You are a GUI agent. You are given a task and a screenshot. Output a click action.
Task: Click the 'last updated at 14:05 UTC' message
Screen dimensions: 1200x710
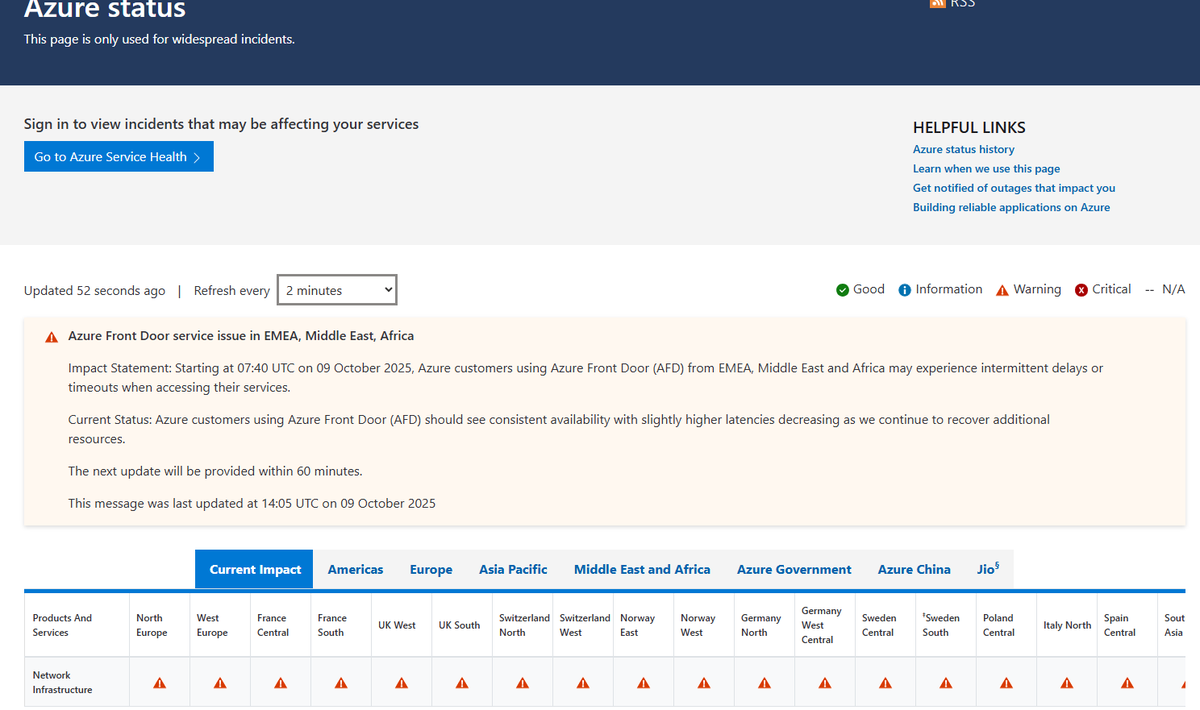point(252,503)
